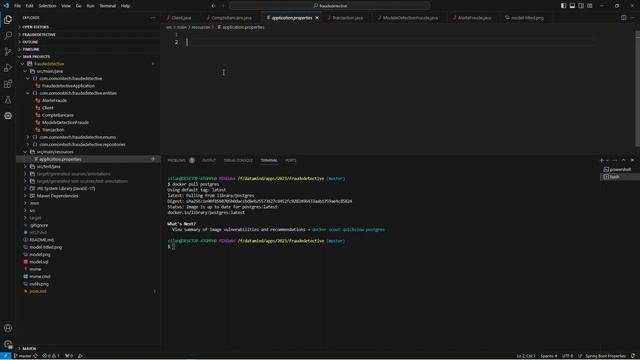Open the Source Control view

[8, 51]
